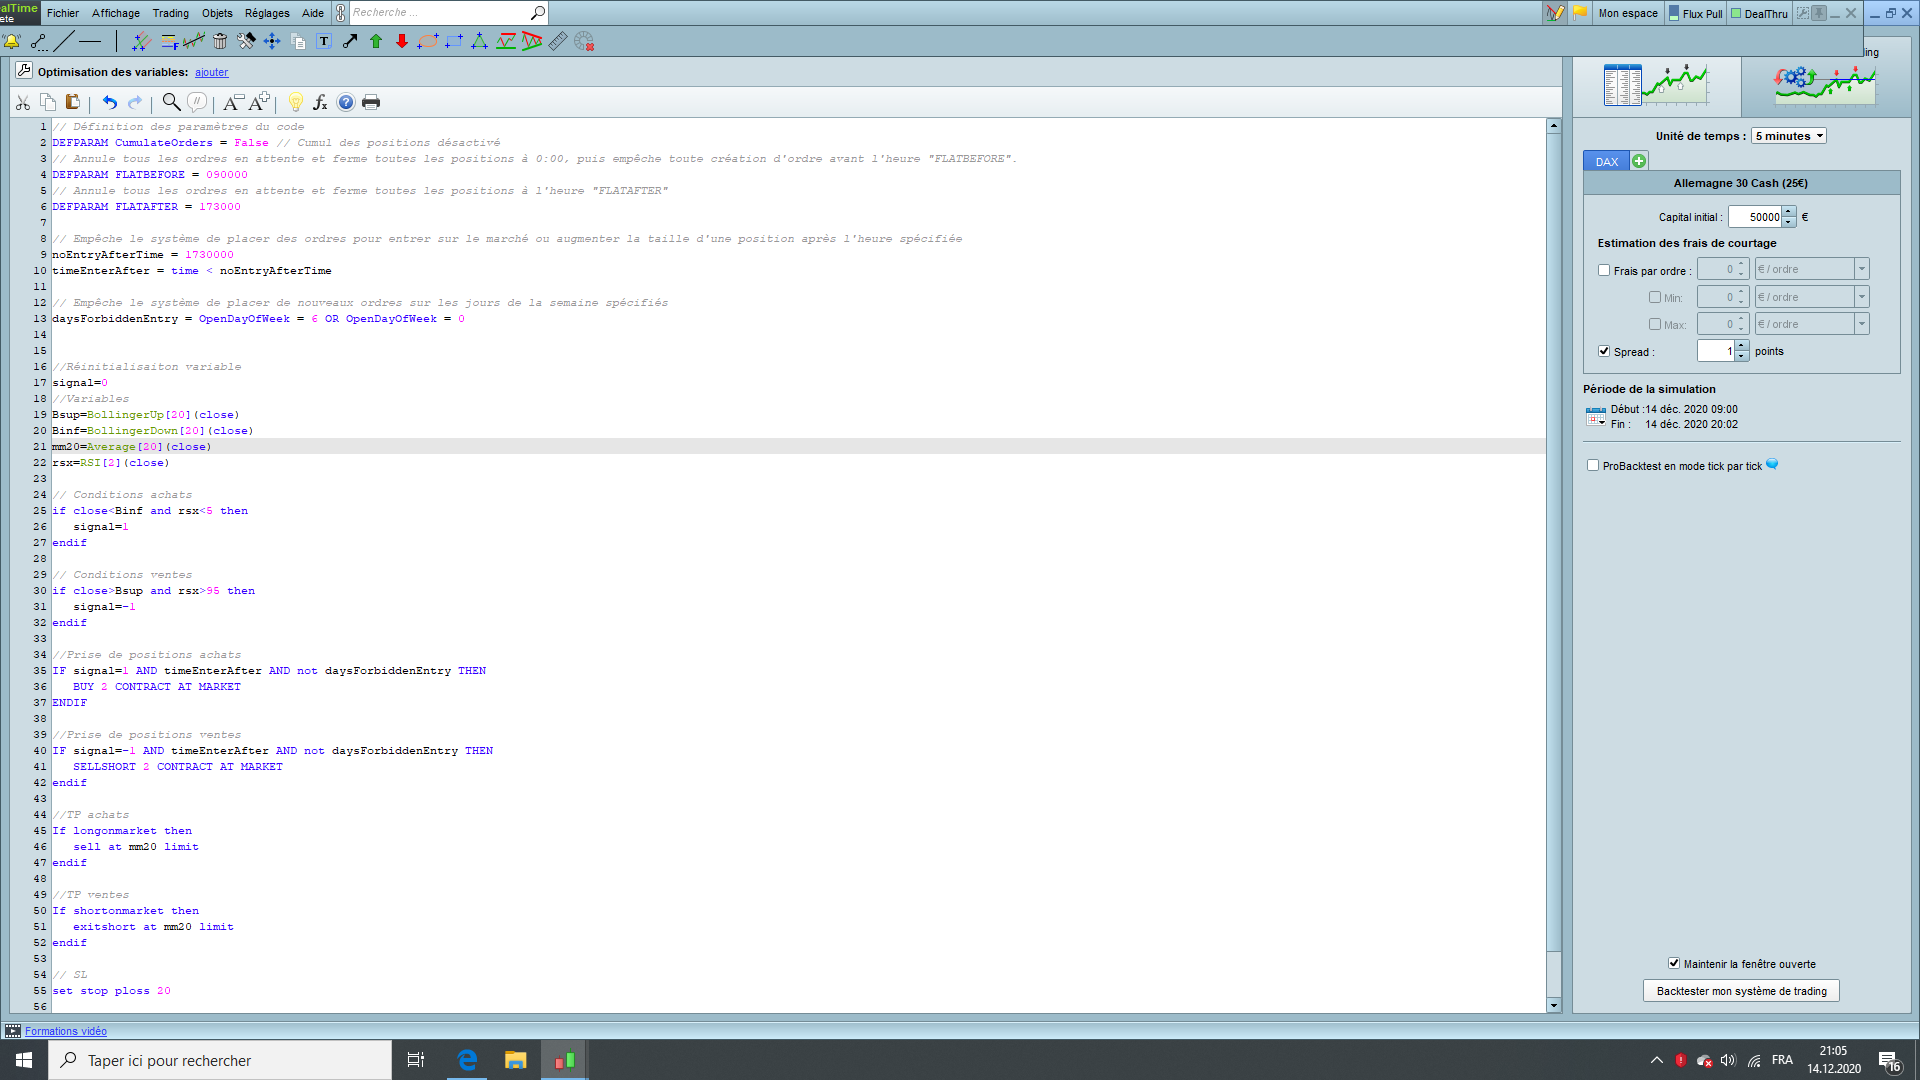Select the trash delete objects tool
1920x1080 pixels.
220,42
